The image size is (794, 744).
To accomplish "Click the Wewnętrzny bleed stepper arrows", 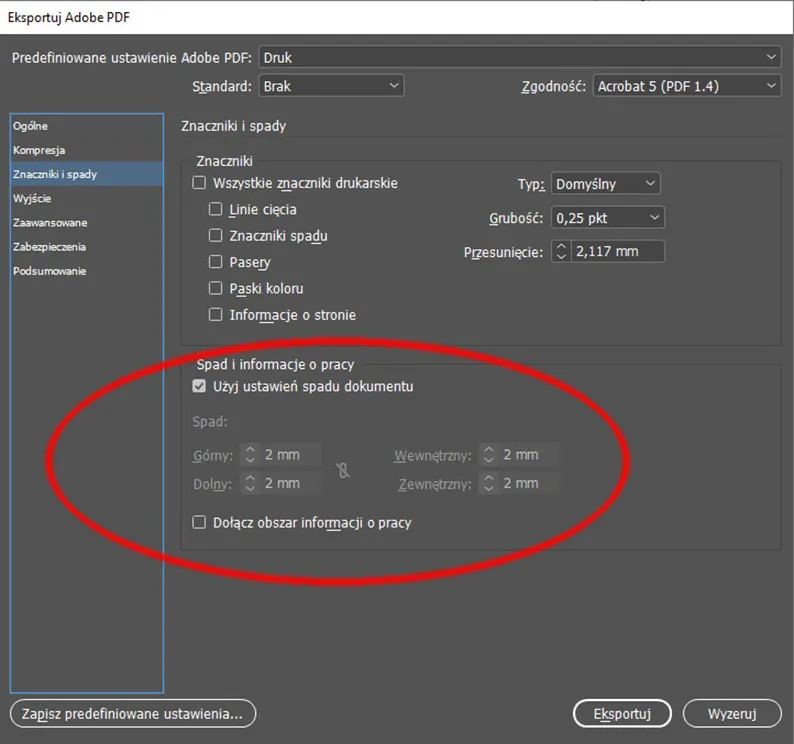I will point(489,454).
